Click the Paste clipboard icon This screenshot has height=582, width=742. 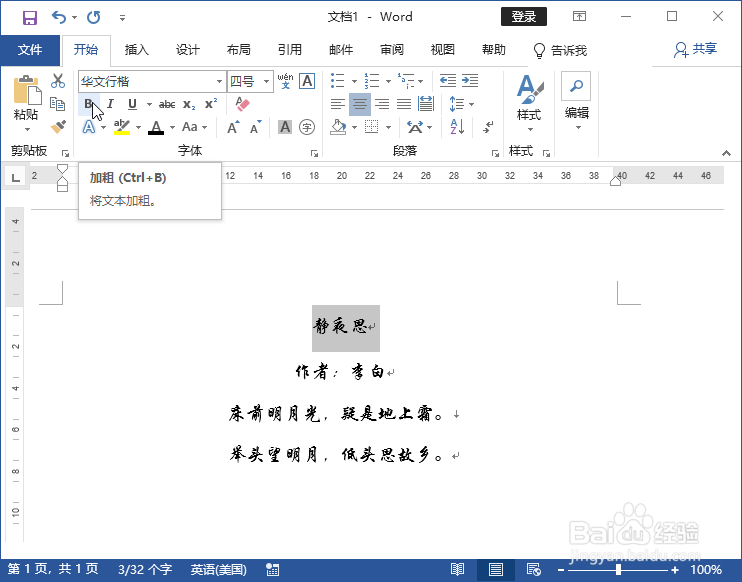pos(27,90)
